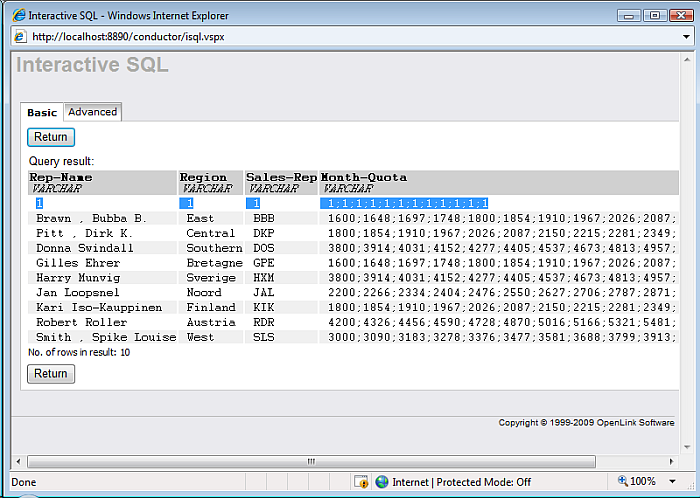Open the Advanced tab
700x498 pixels.
(x=92, y=112)
